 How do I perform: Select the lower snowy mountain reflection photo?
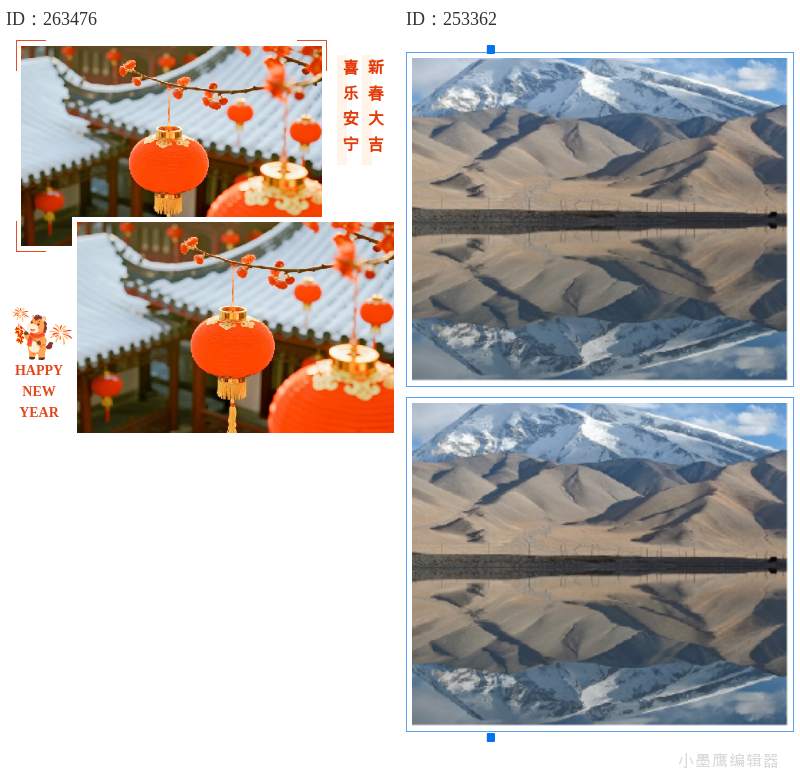[599, 564]
